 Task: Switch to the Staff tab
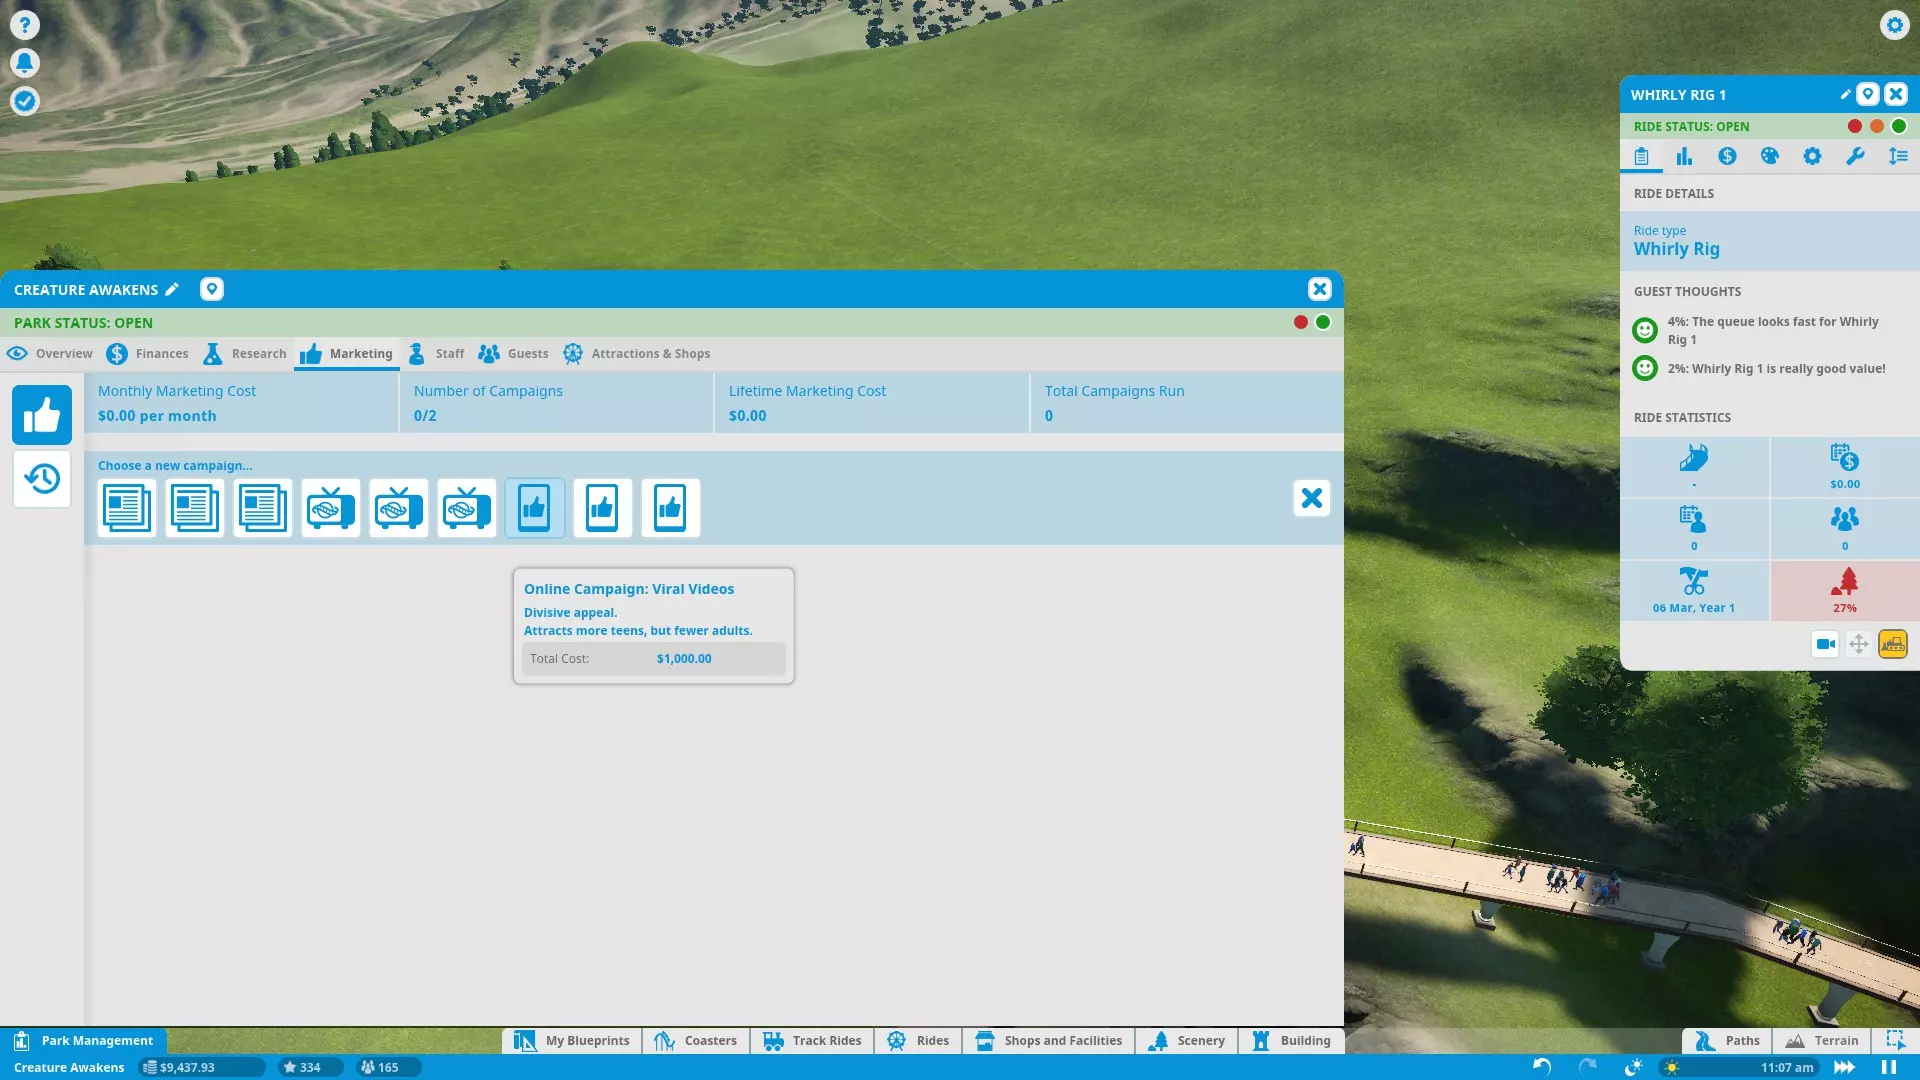coord(436,353)
